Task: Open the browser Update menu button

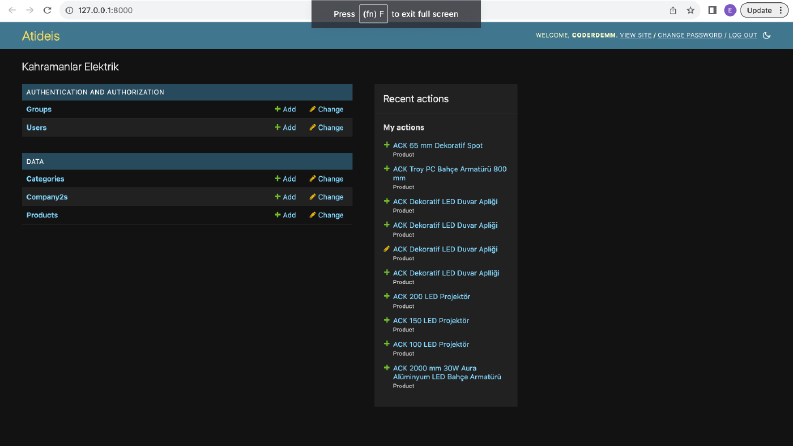Action: pyautogui.click(x=764, y=10)
